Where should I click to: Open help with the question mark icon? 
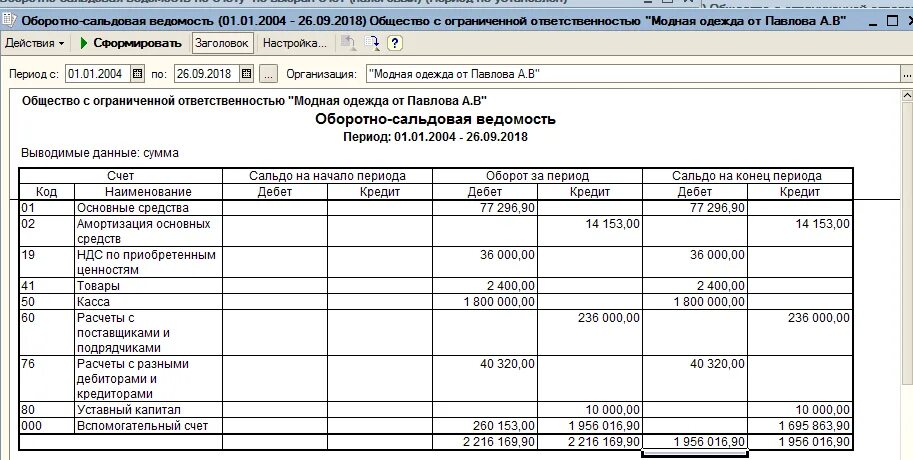coord(395,43)
